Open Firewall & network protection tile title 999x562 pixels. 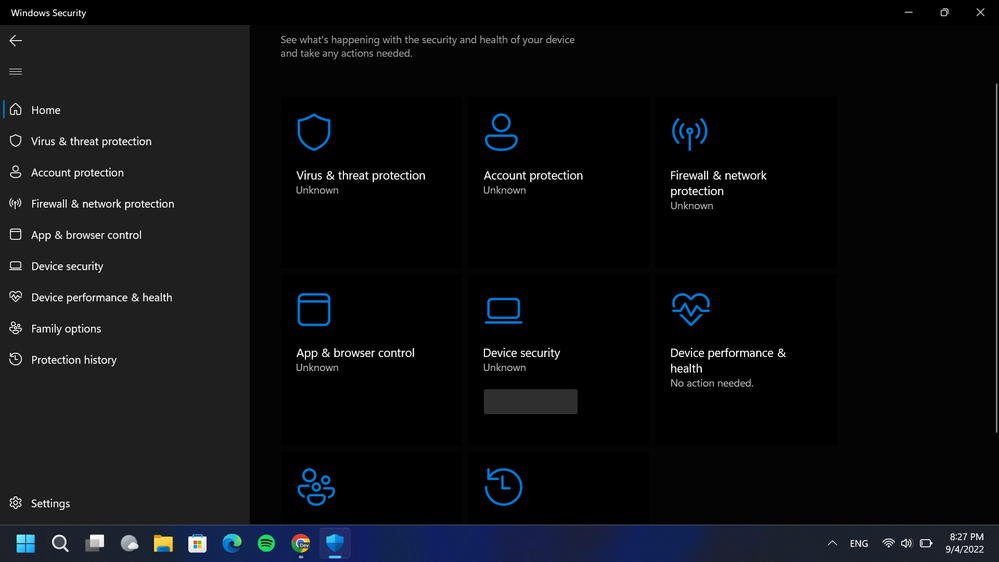(718, 183)
